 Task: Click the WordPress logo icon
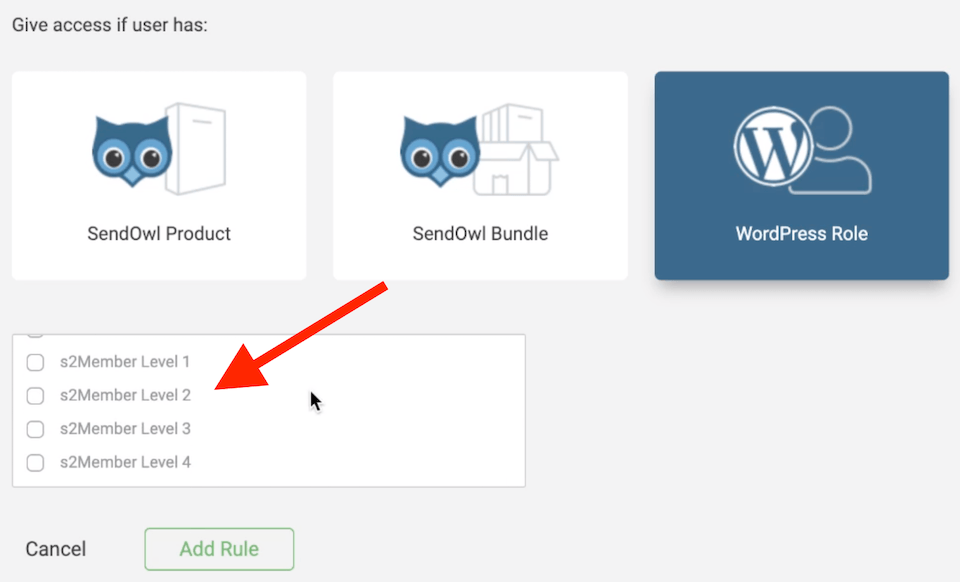coord(773,147)
